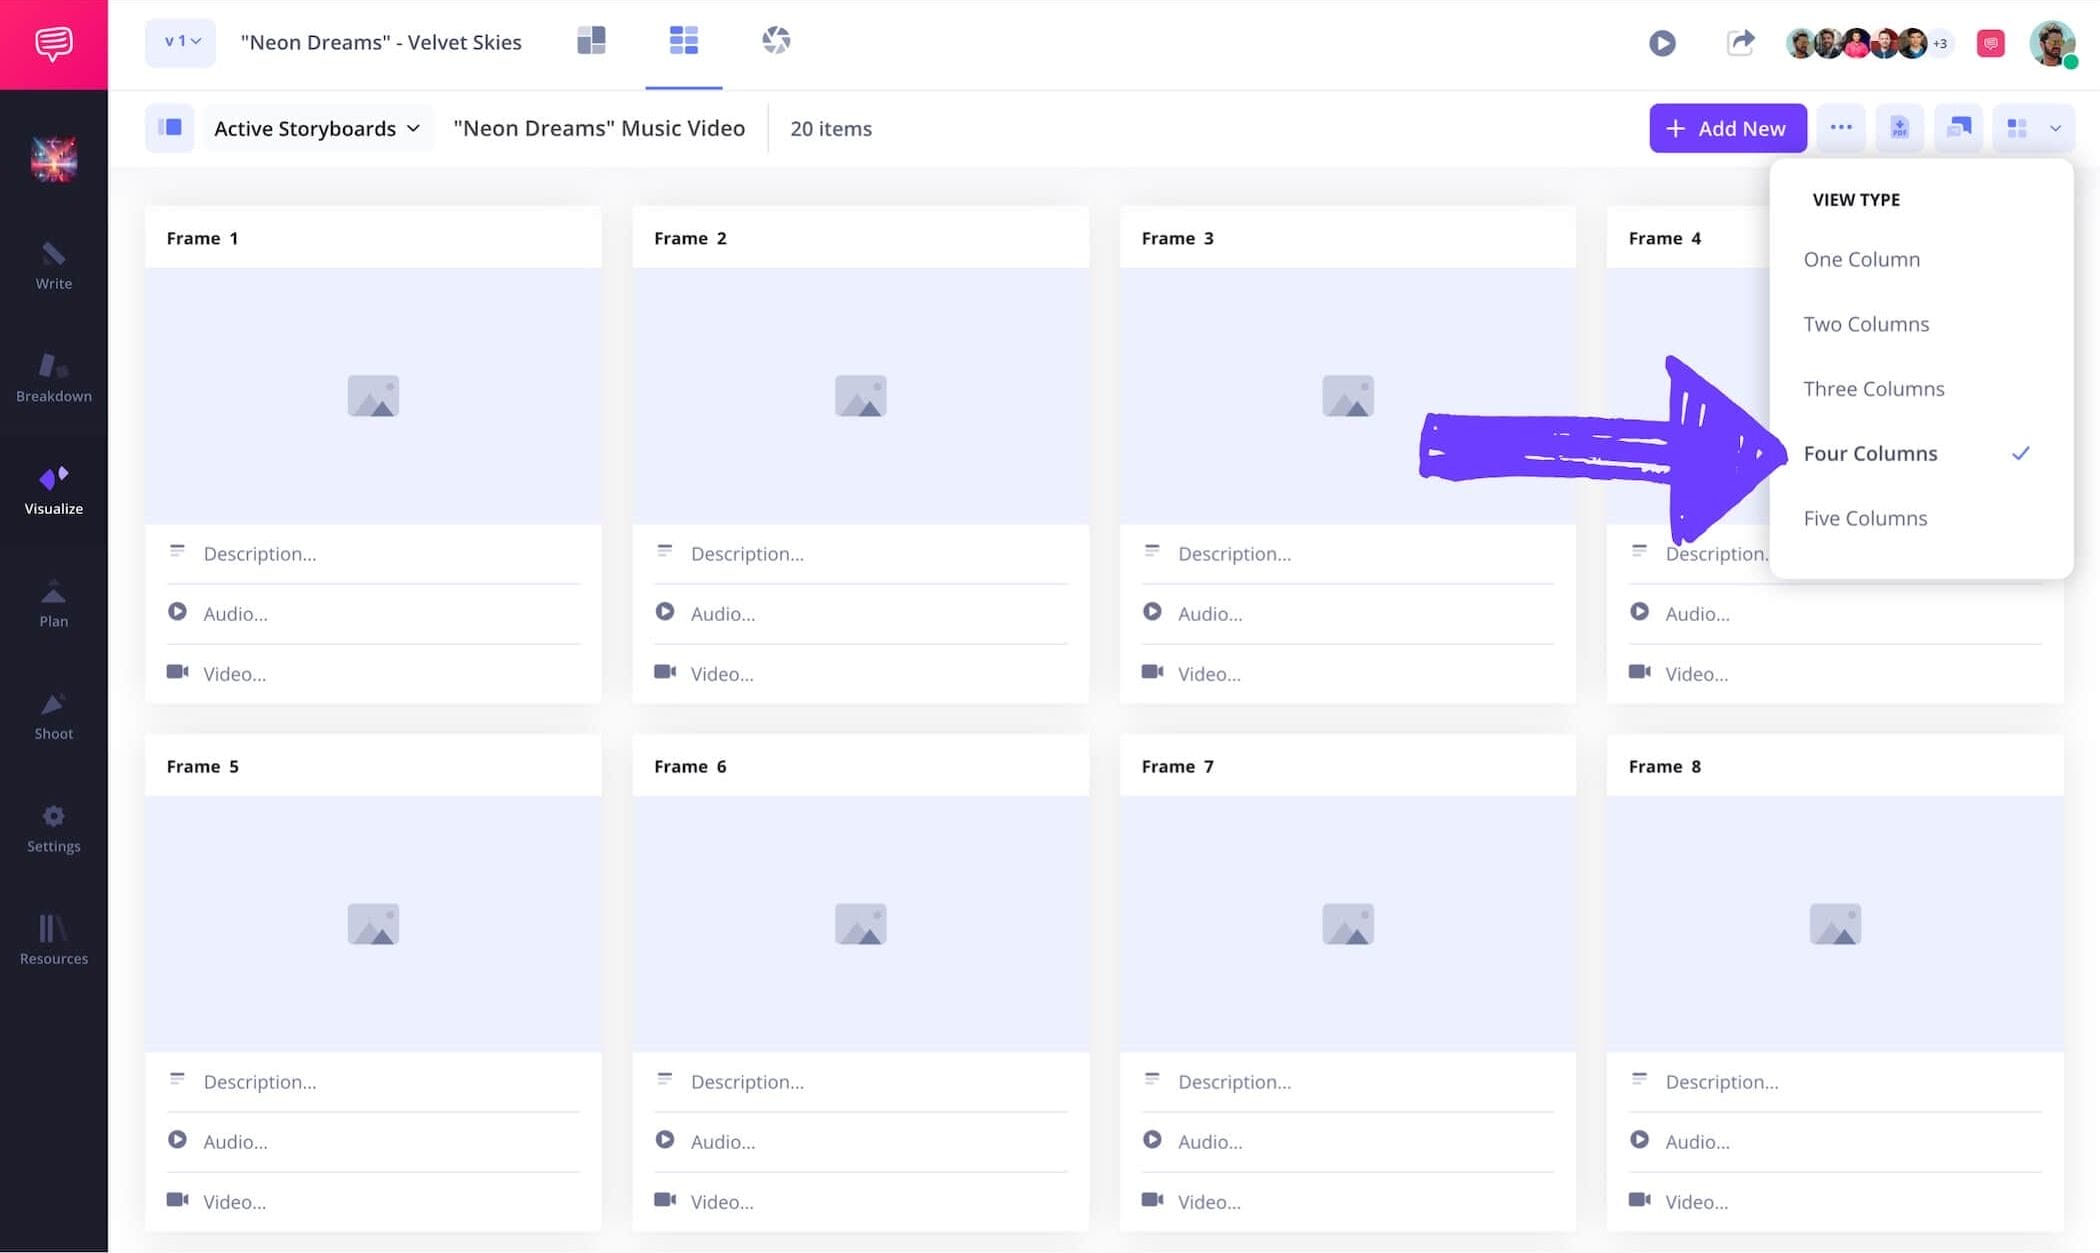Select Five Columns view type

pyautogui.click(x=1865, y=518)
